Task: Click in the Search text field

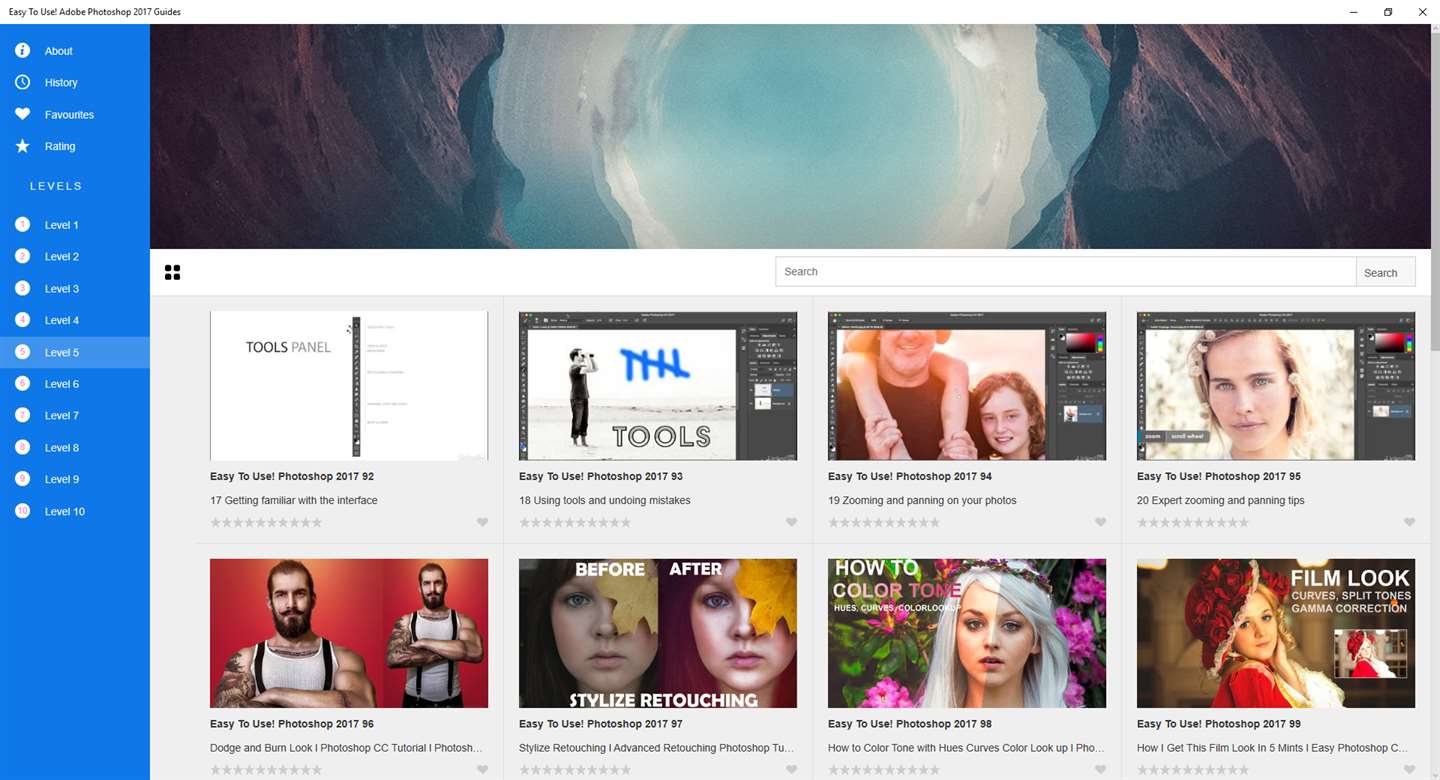Action: 1065,272
